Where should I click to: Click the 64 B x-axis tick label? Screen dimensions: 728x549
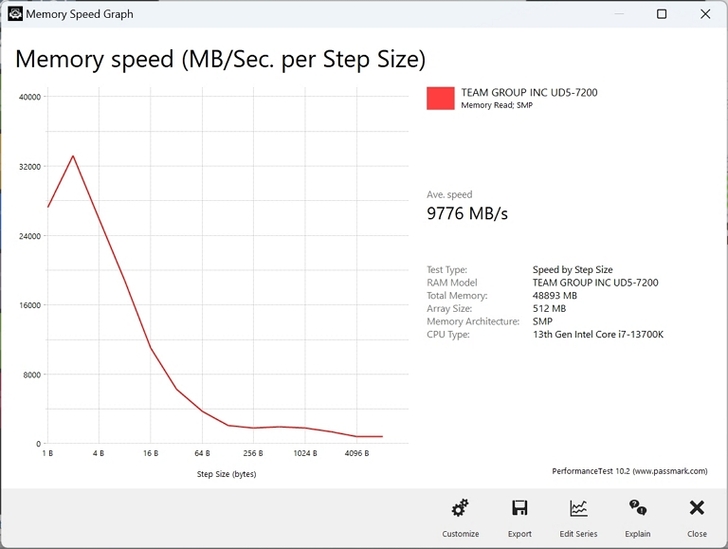click(x=202, y=453)
